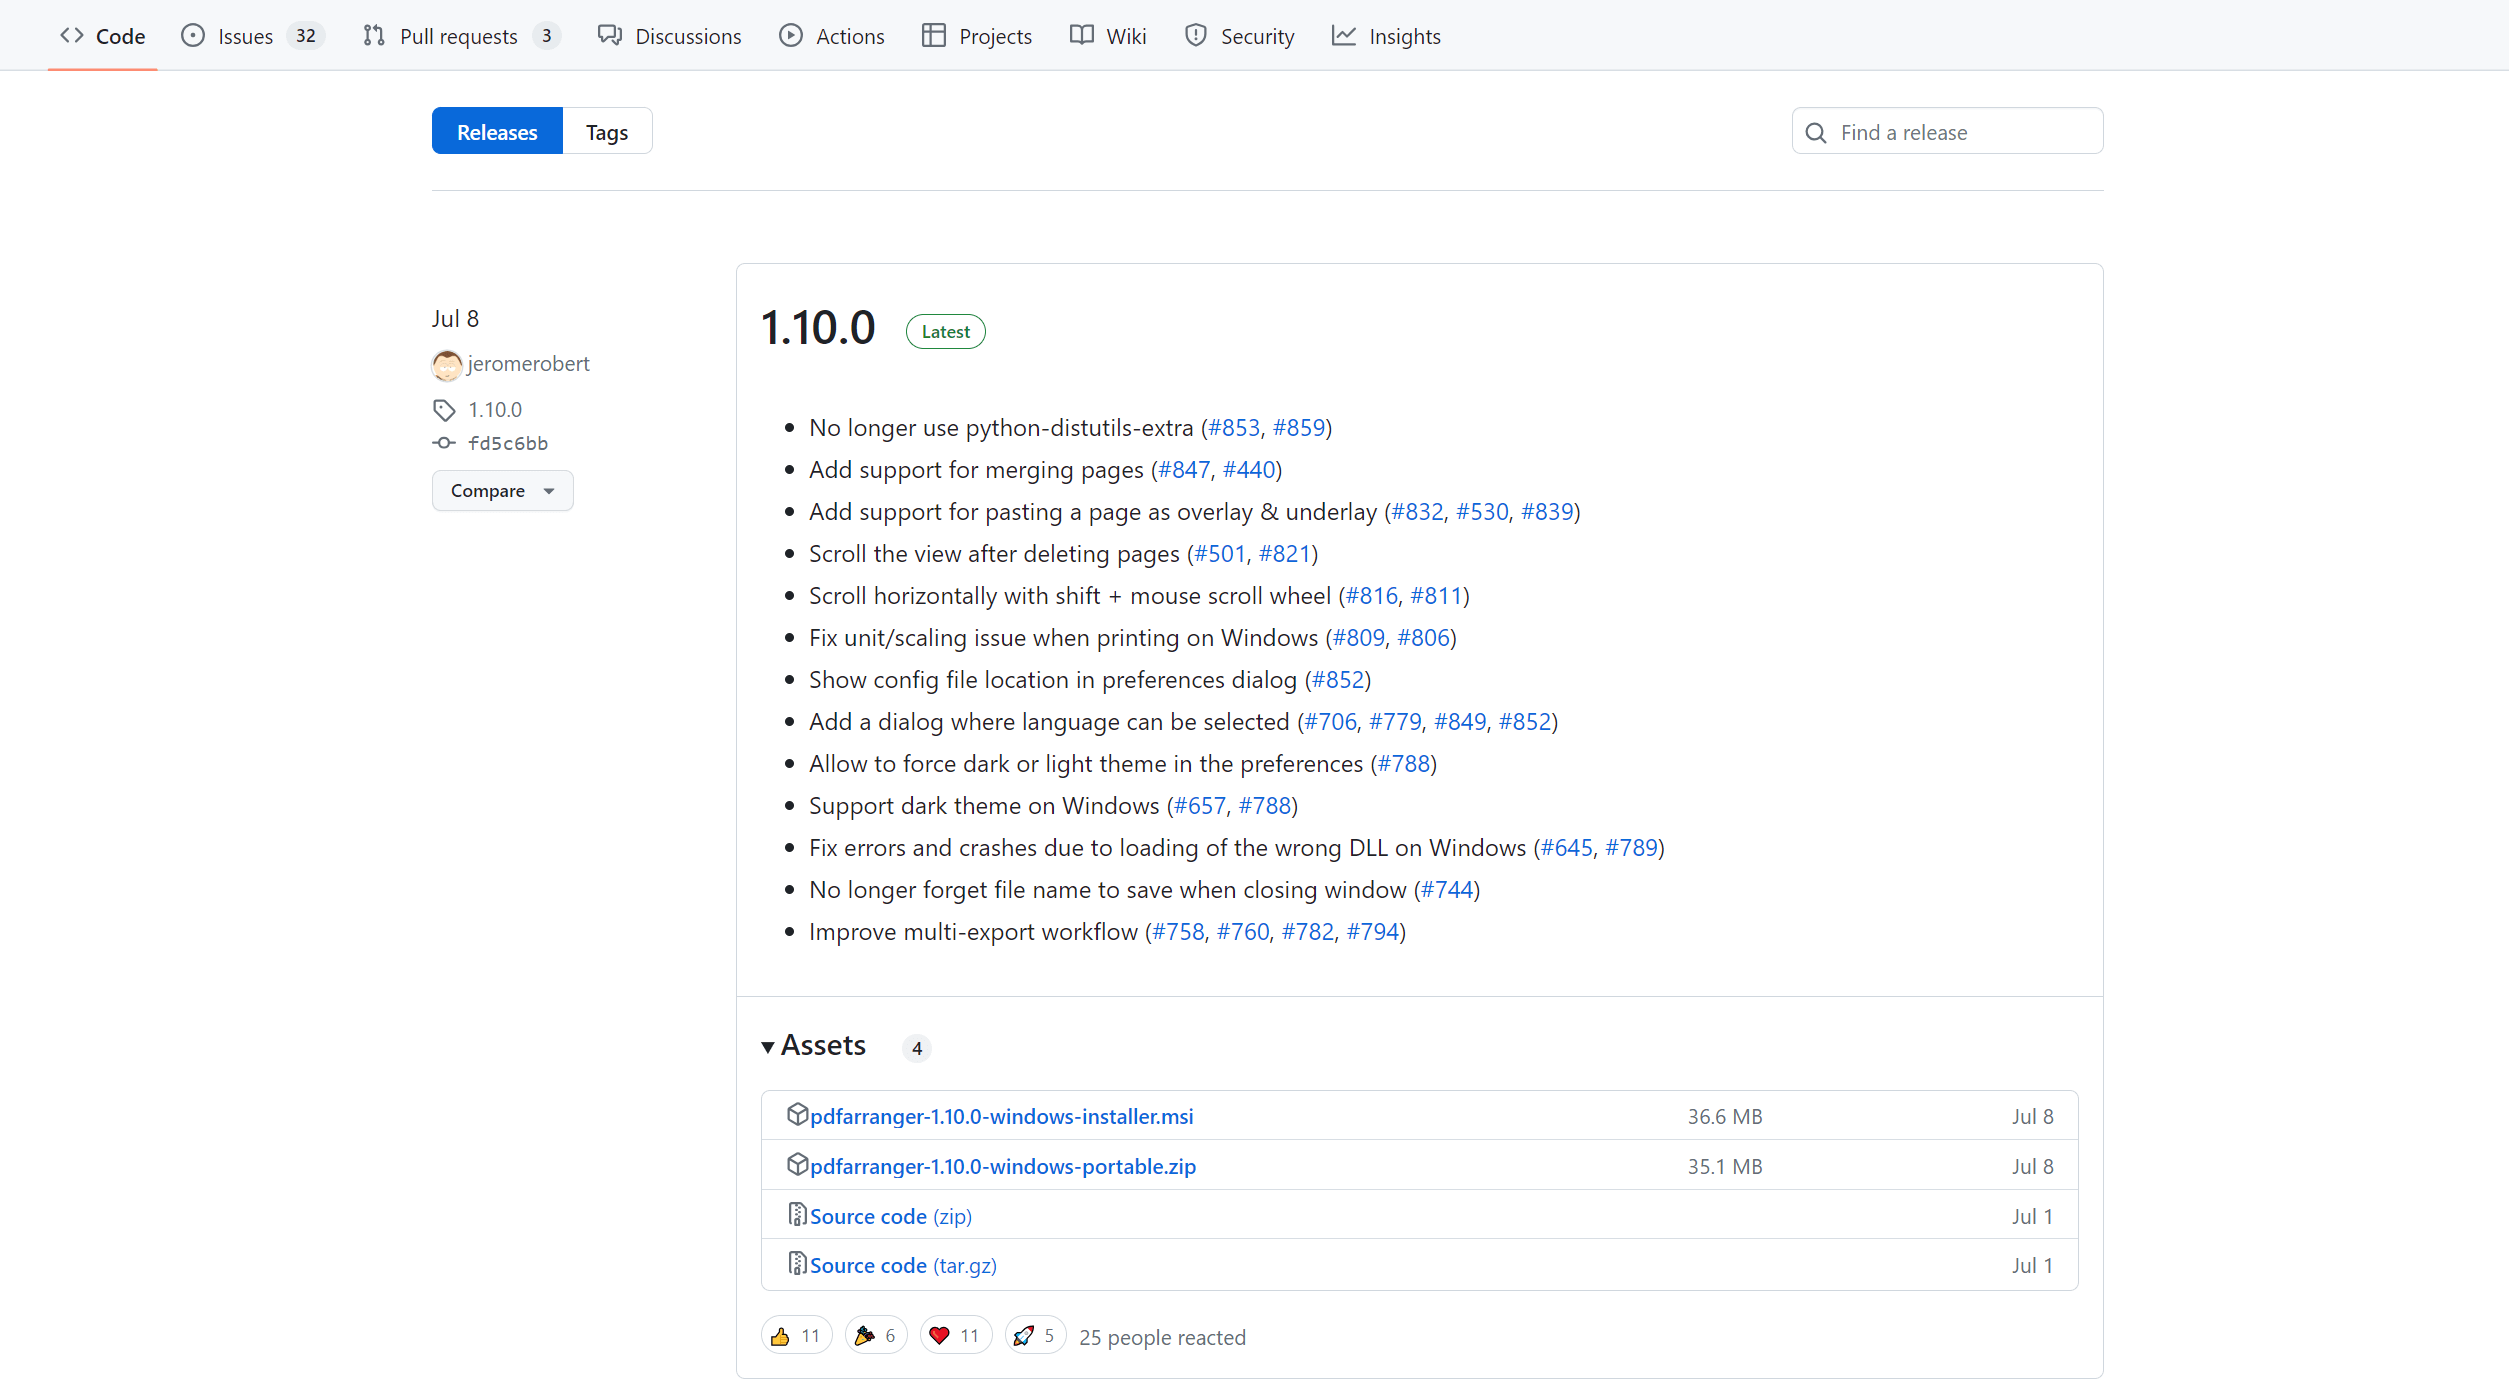Viewport: 2509px width, 1386px height.
Task: Click jeromerobert's avatar image
Action: [x=447, y=365]
